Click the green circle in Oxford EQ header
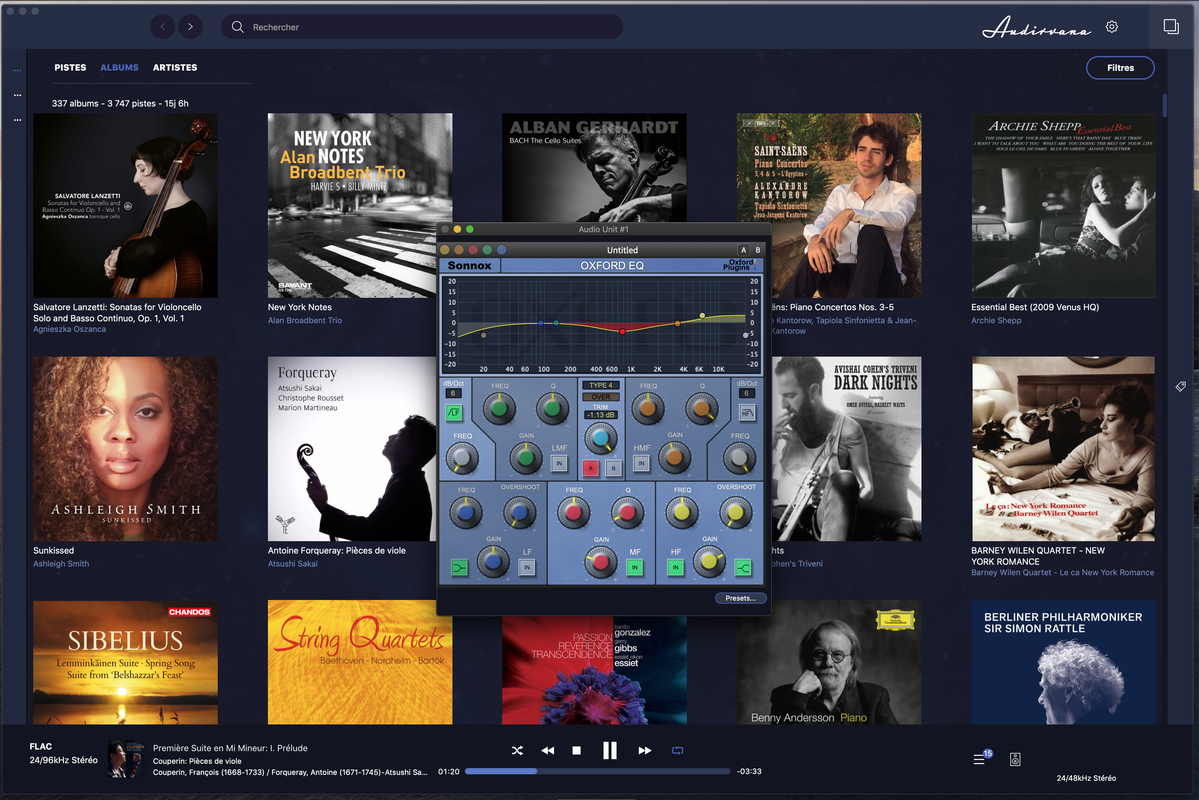 pyautogui.click(x=487, y=249)
